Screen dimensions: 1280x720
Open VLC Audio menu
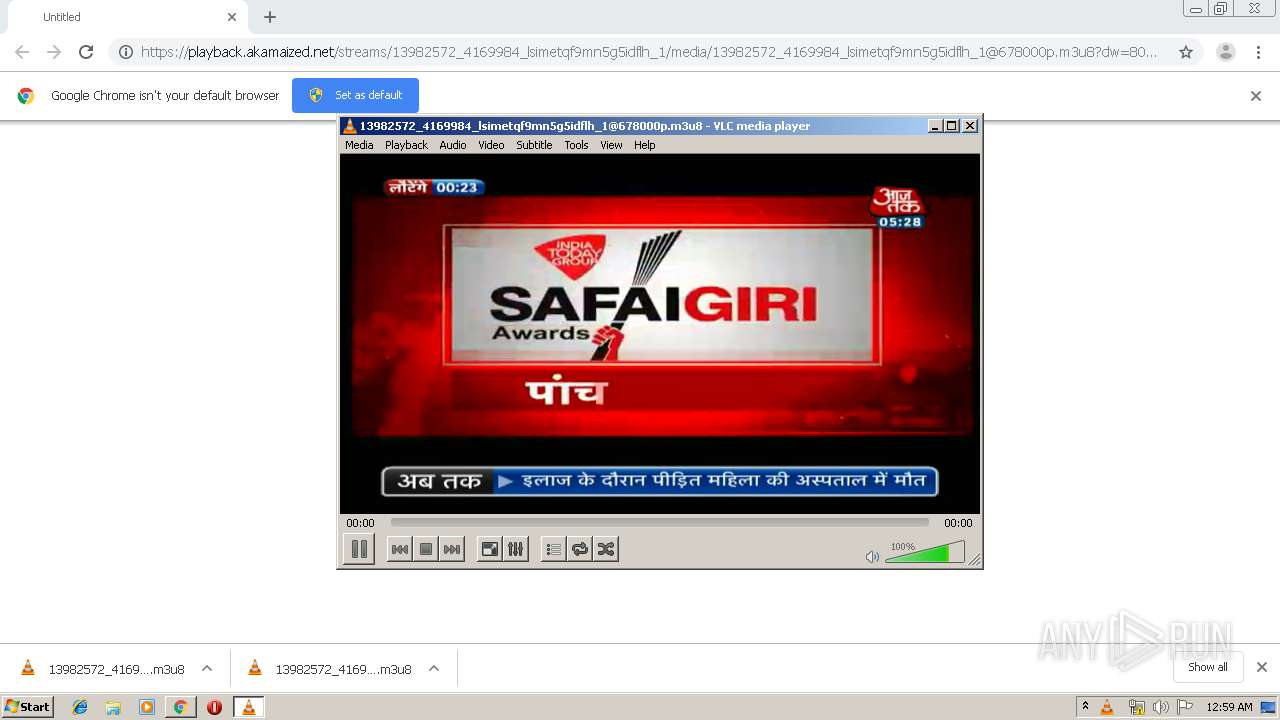[453, 145]
